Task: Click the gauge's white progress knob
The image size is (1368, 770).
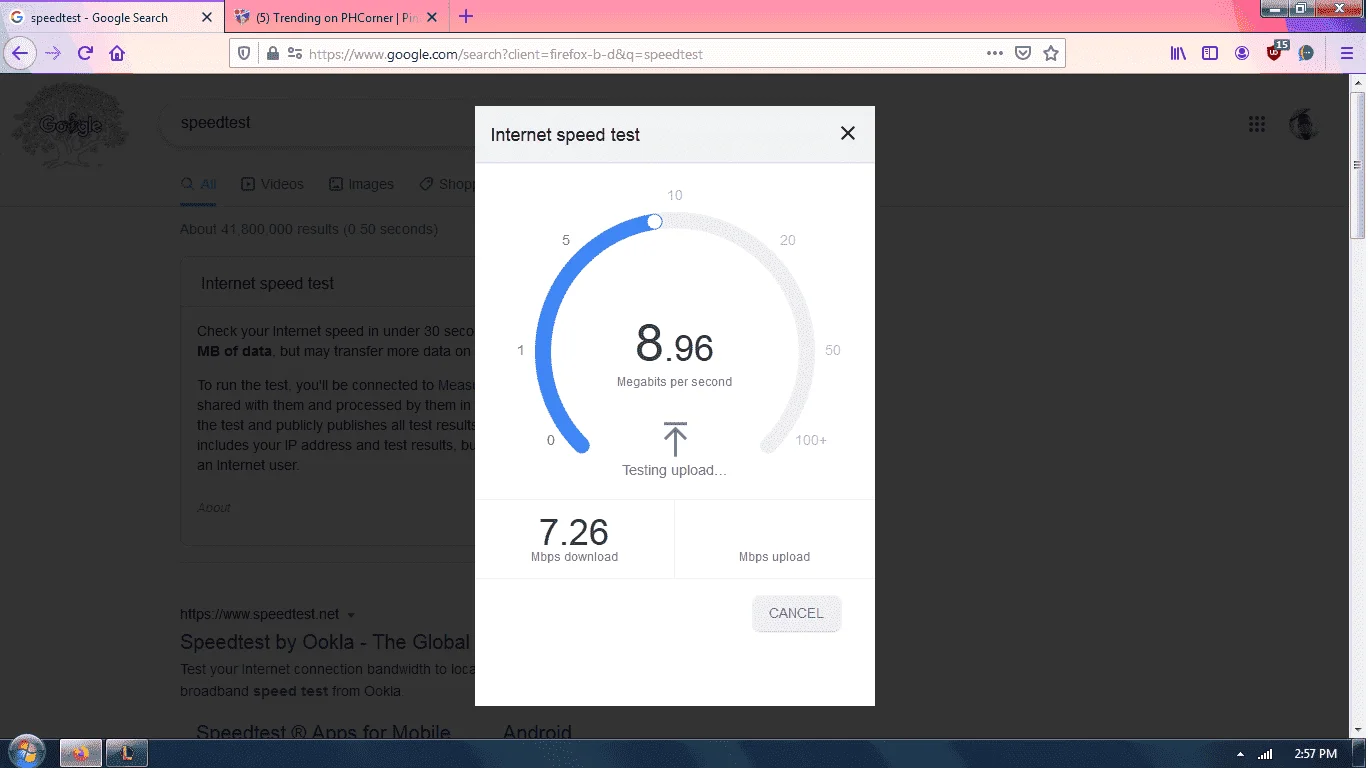Action: 655,221
